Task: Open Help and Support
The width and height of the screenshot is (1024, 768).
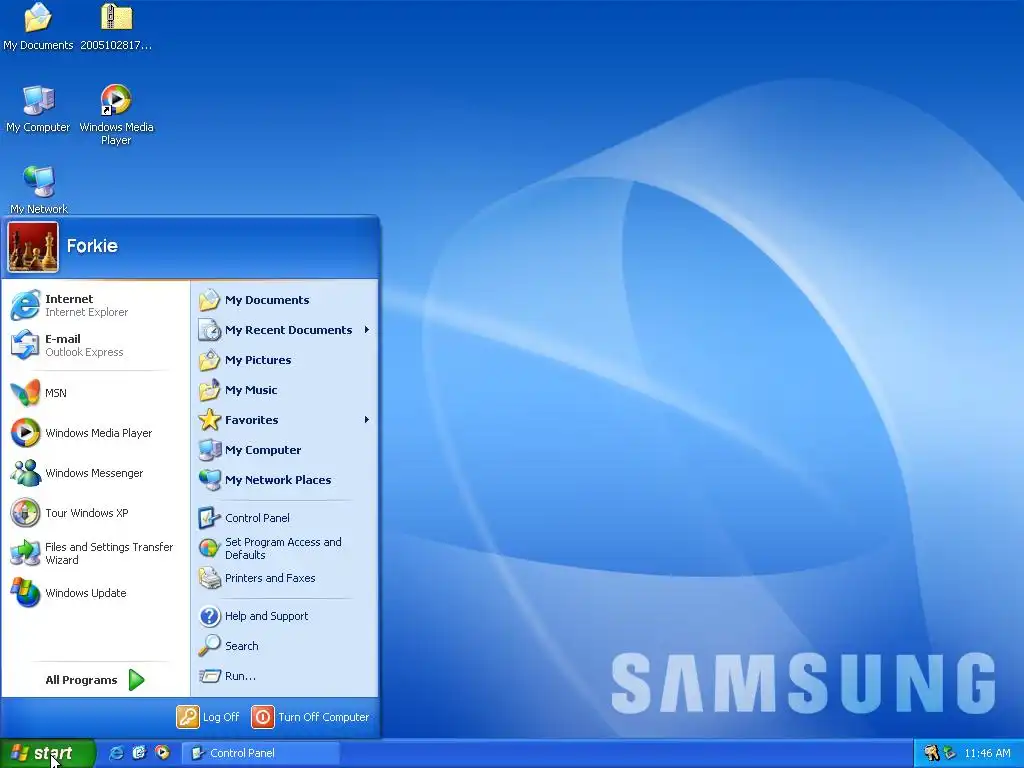Action: pyautogui.click(x=285, y=616)
